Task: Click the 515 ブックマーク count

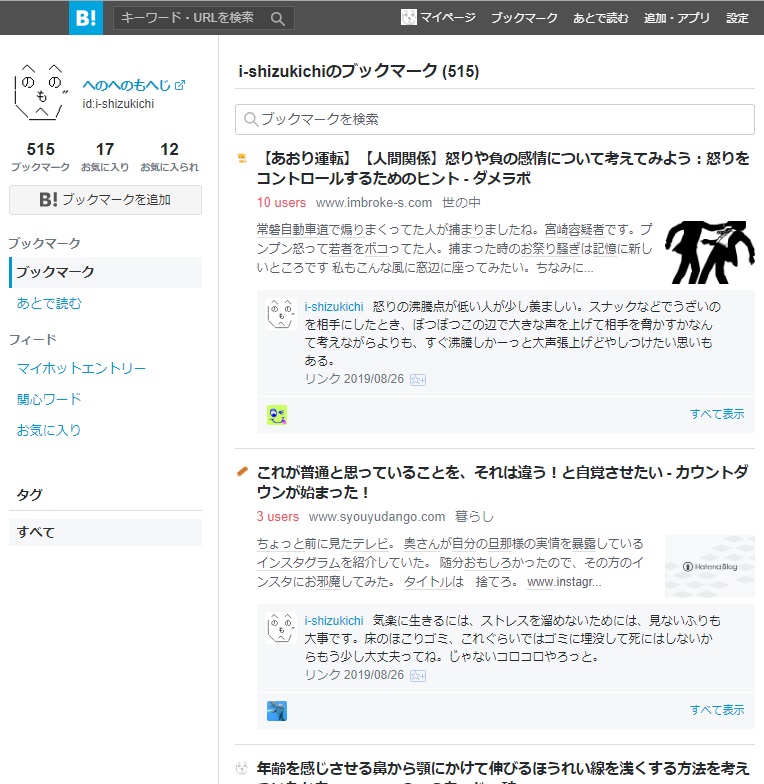Action: pos(40,156)
